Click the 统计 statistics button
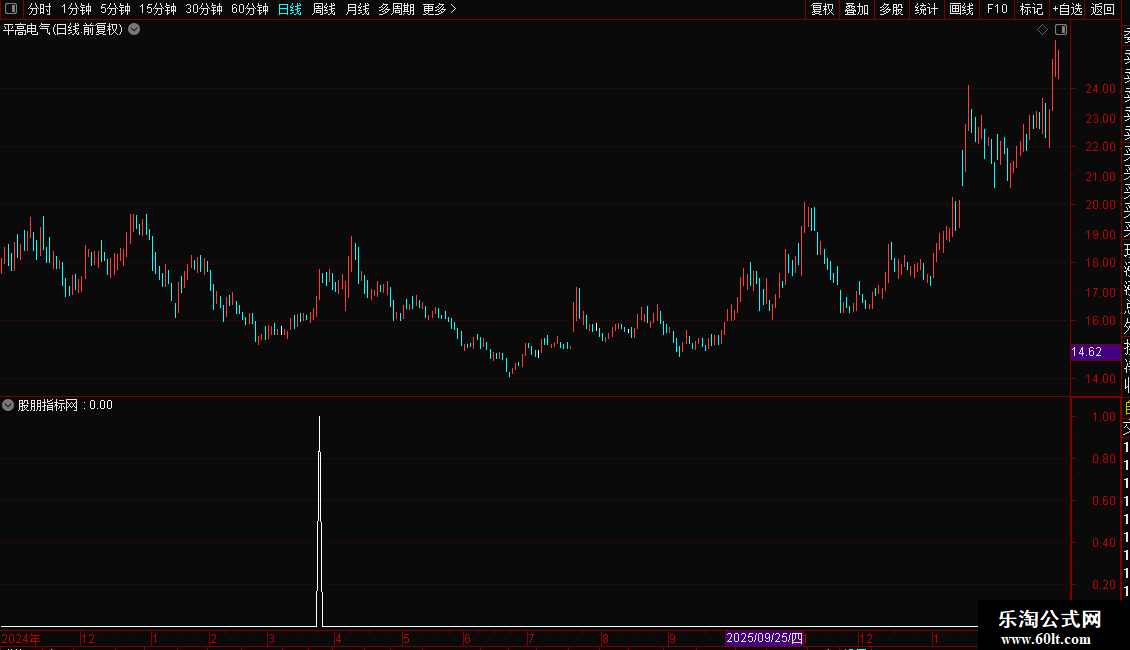The width and height of the screenshot is (1130, 650). pos(926,9)
